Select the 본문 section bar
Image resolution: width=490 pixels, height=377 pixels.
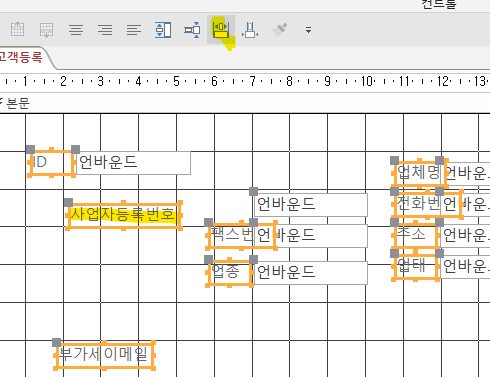point(245,103)
